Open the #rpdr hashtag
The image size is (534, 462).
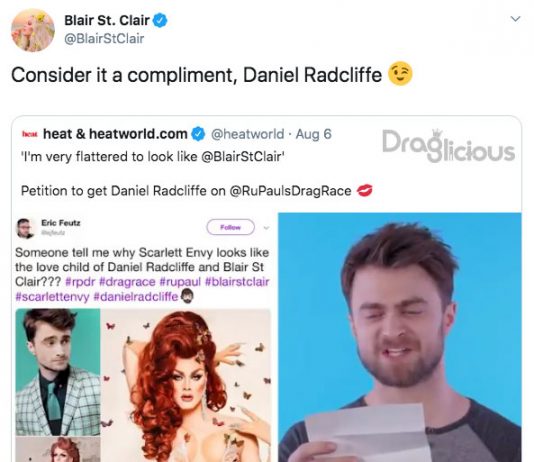tap(80, 282)
